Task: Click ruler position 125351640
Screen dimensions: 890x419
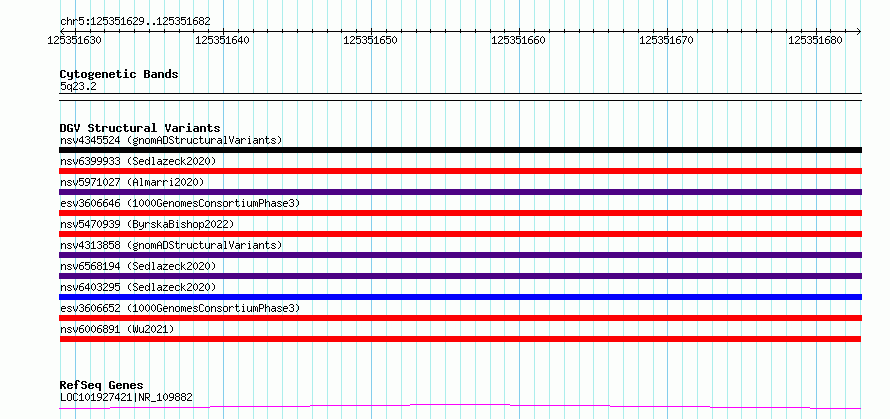Action: coord(222,40)
